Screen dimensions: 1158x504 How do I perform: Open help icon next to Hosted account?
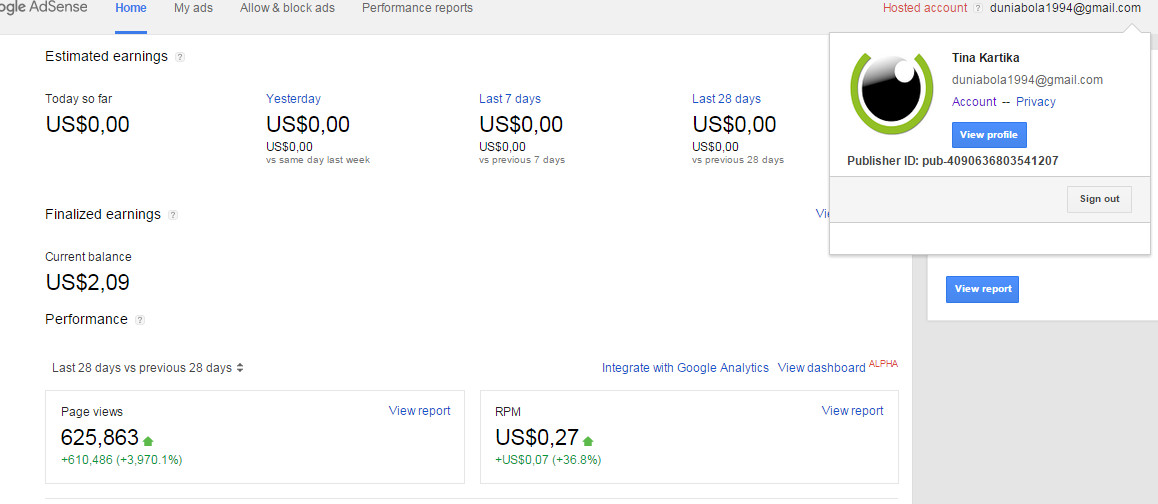tap(979, 8)
